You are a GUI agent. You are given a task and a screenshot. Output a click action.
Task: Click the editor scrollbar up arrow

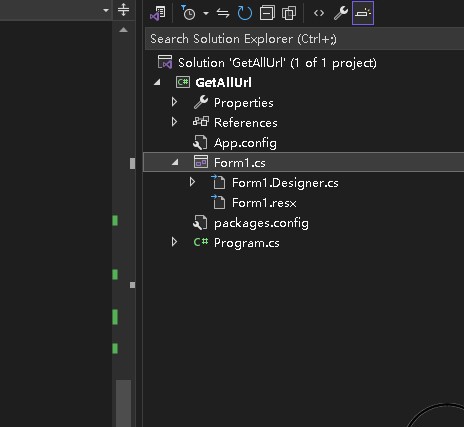123,30
